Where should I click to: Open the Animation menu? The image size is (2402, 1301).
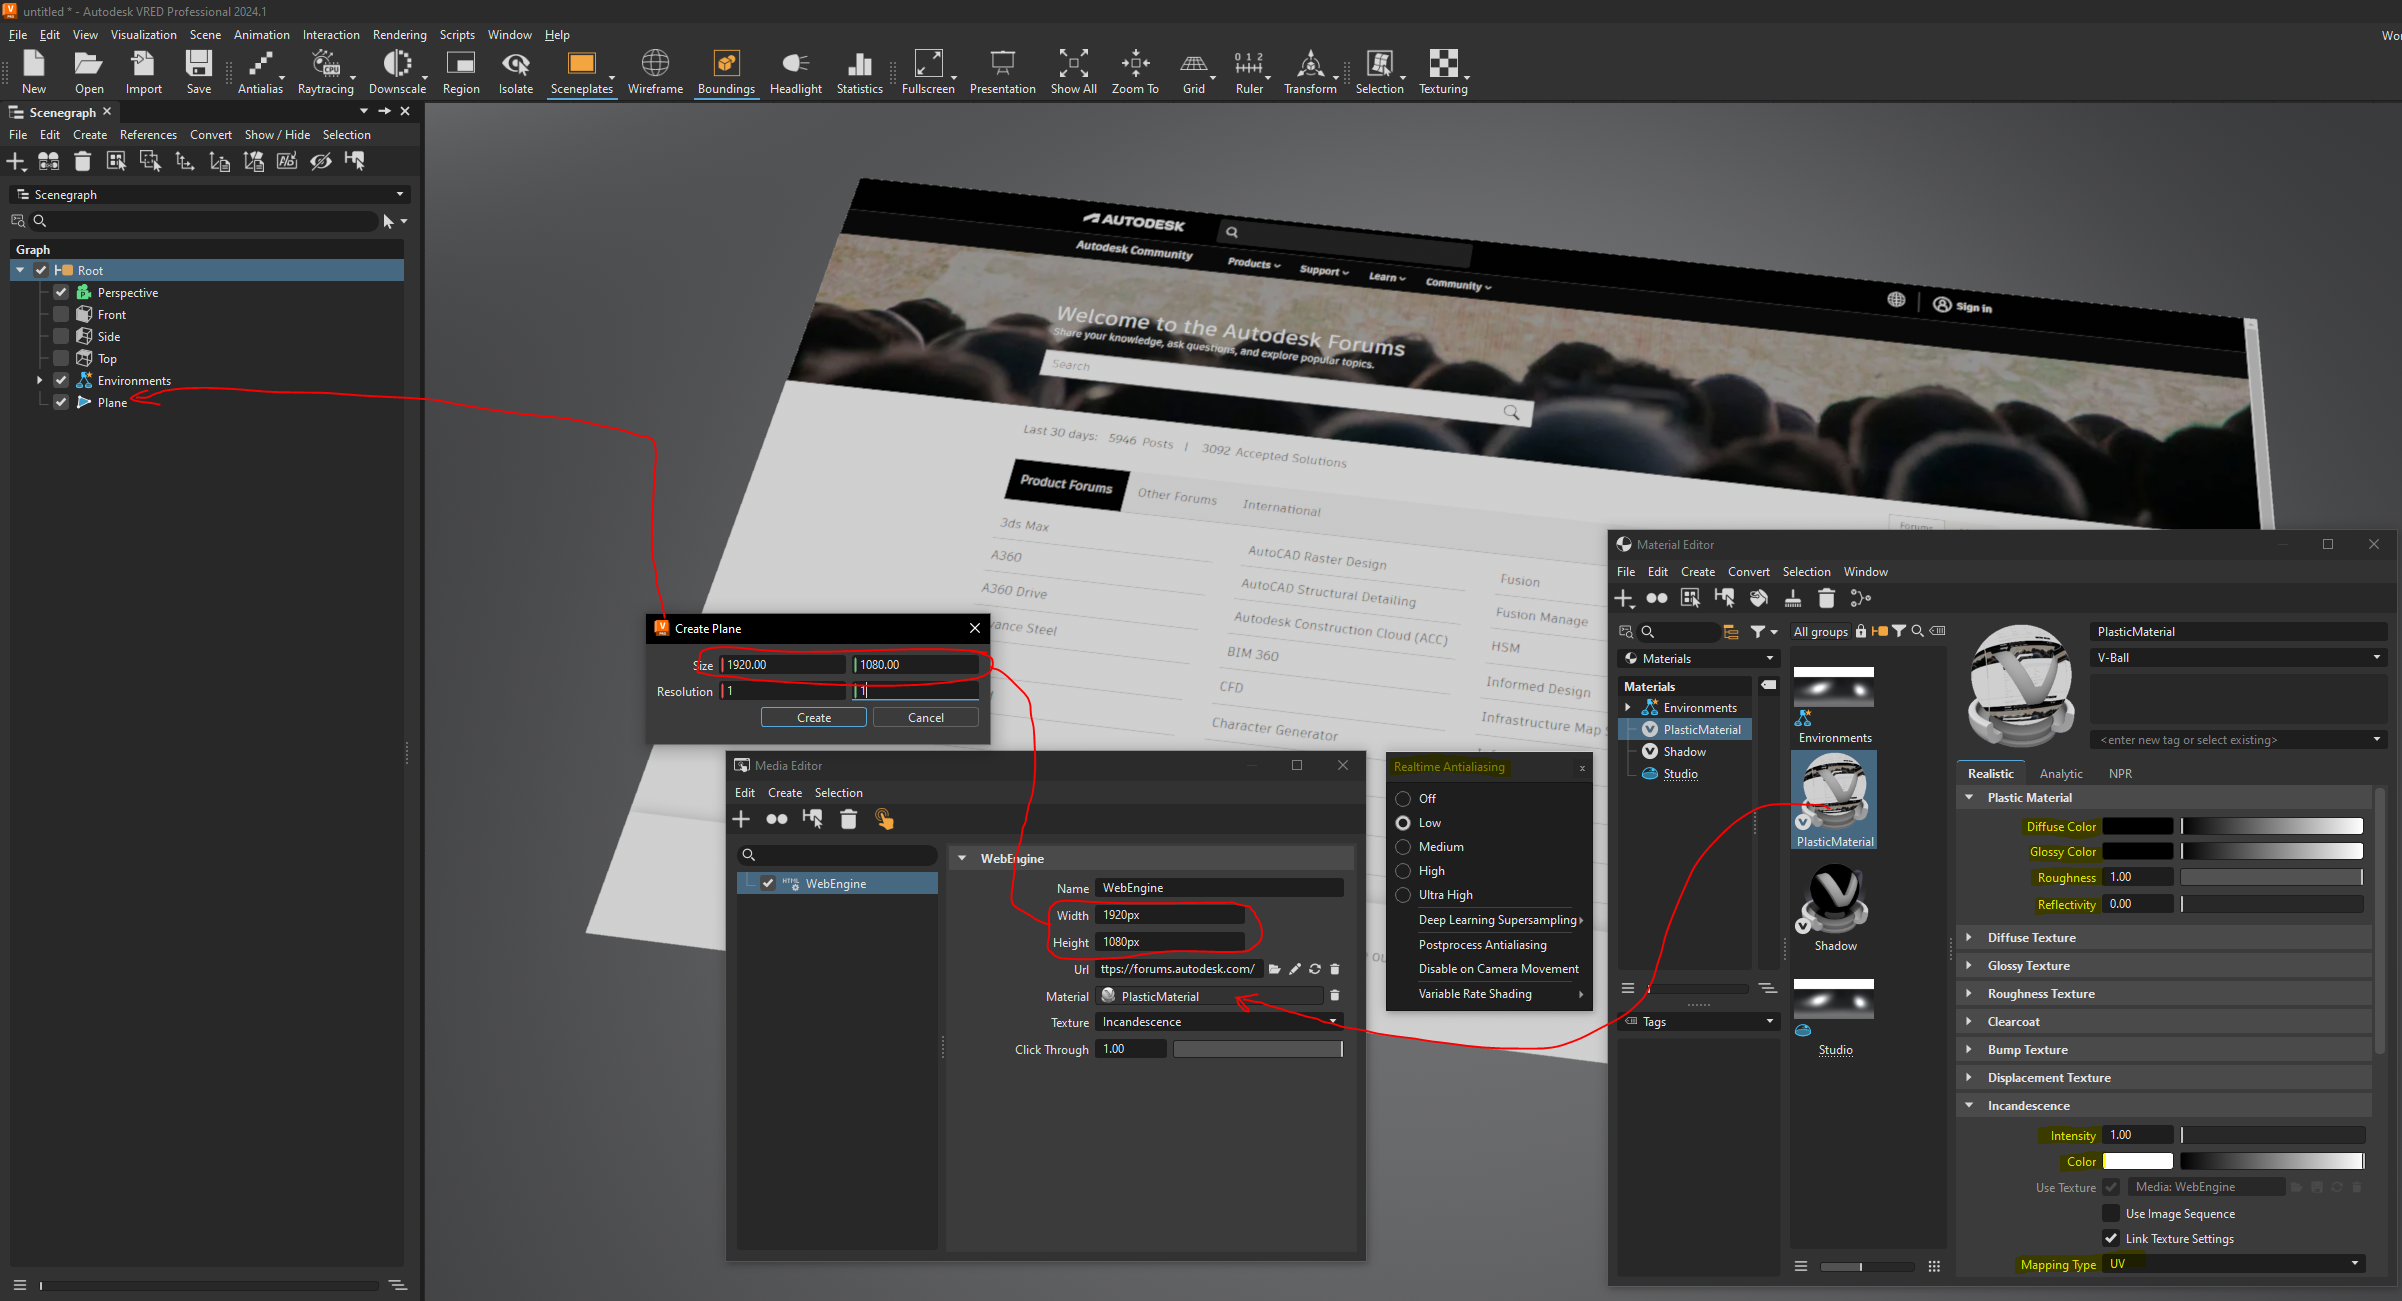click(261, 34)
